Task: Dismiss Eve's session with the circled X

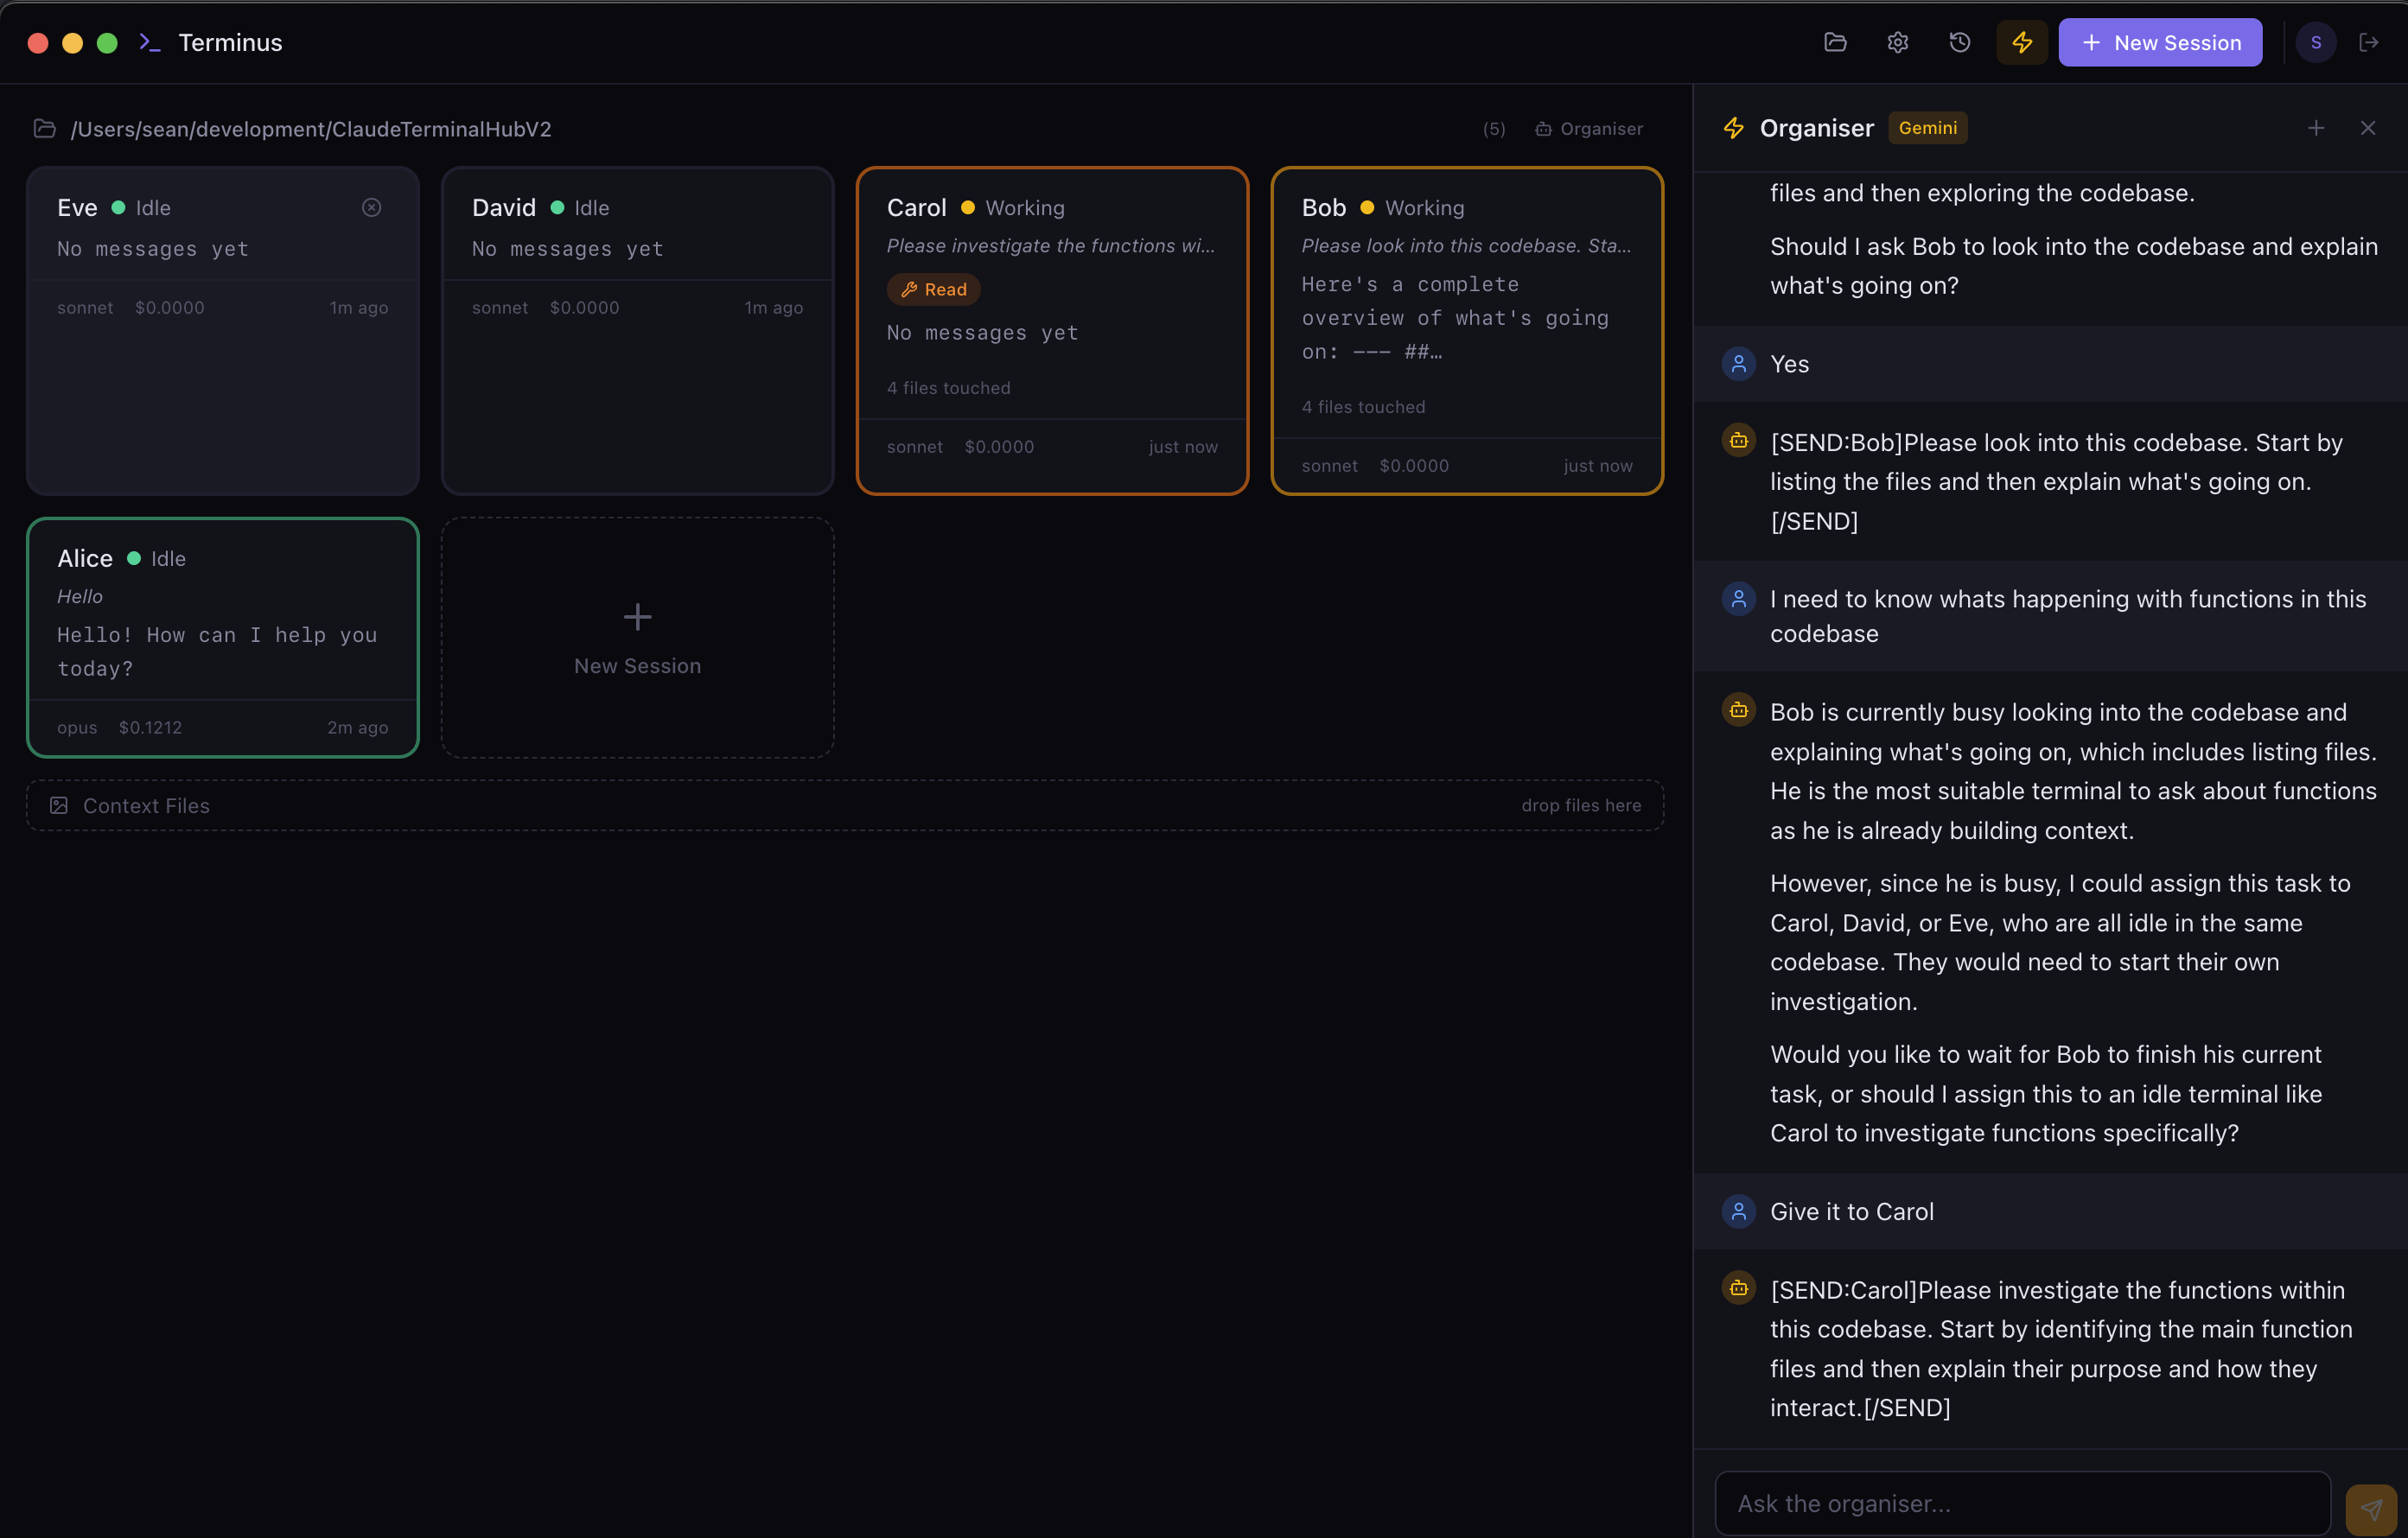Action: (x=371, y=207)
